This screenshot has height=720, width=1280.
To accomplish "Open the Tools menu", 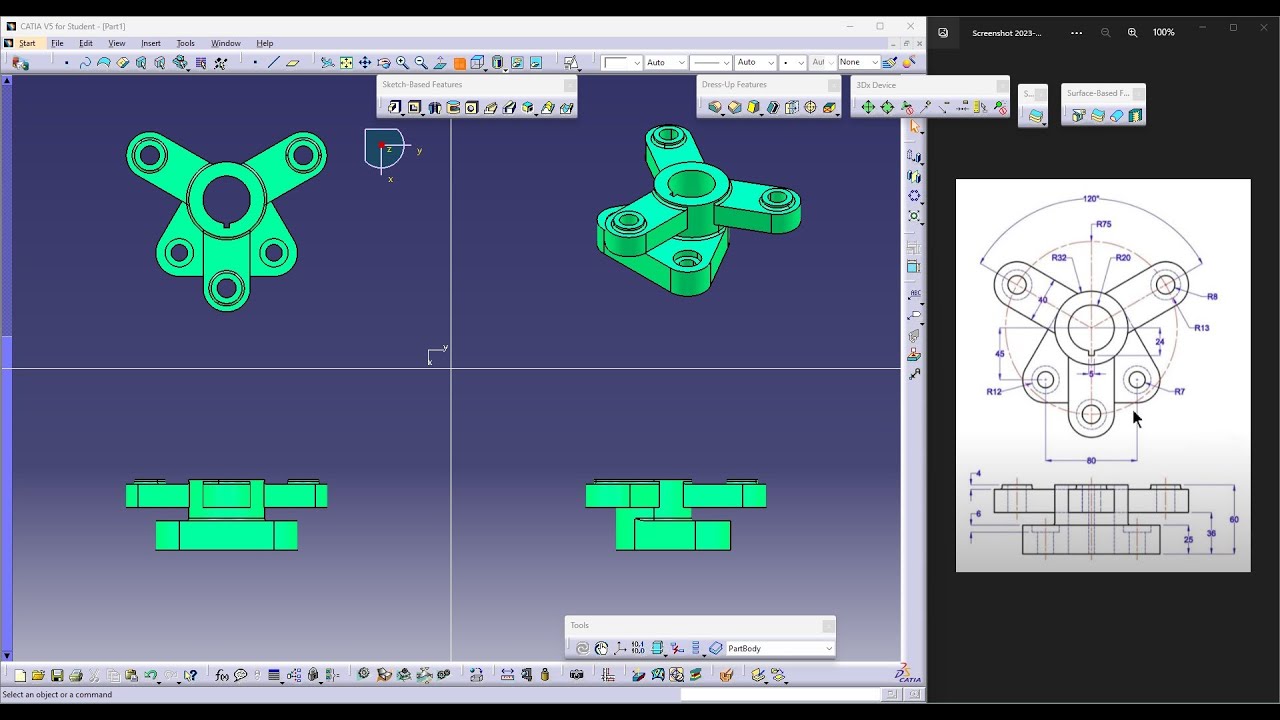I will (x=186, y=43).
